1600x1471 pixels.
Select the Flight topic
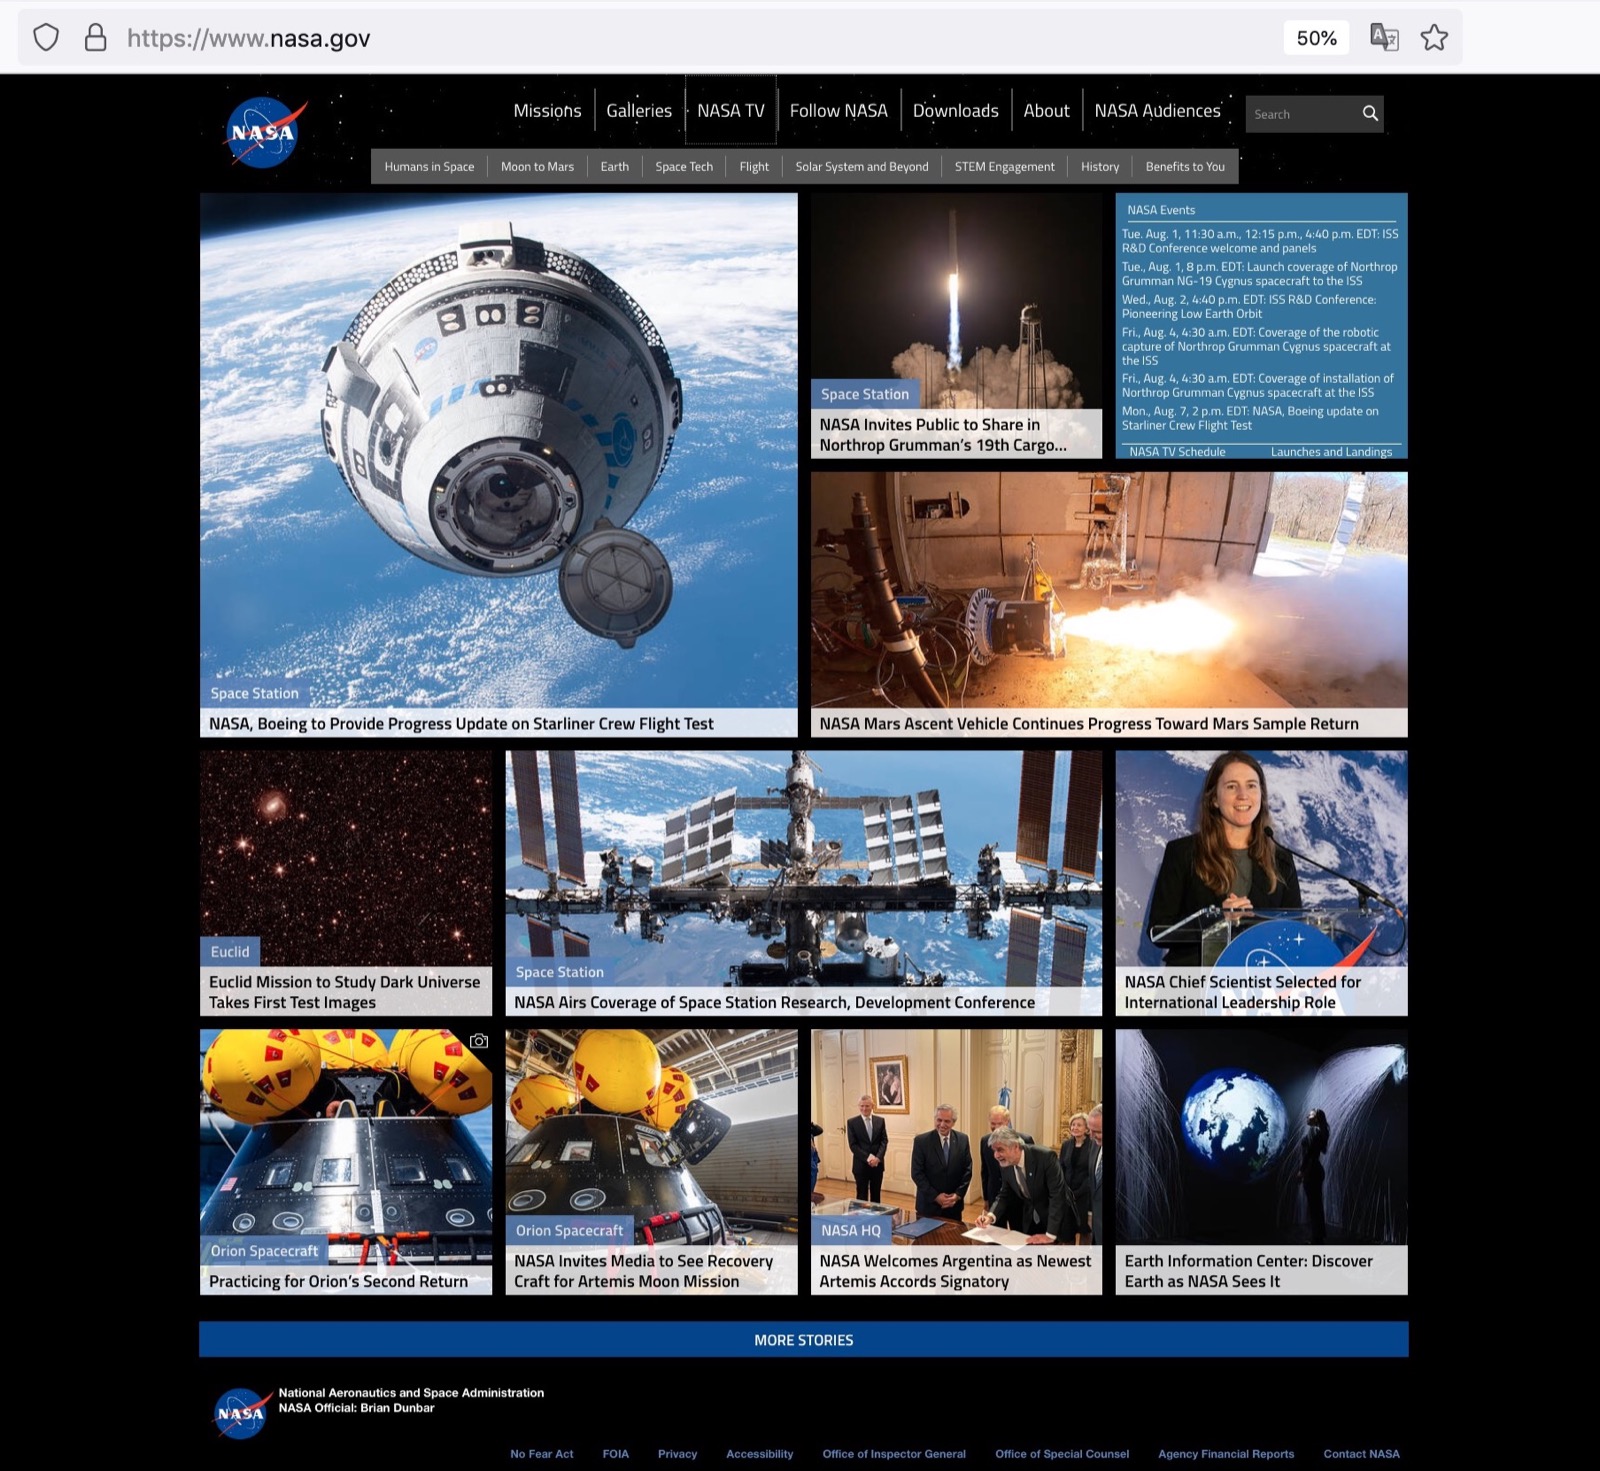754,167
